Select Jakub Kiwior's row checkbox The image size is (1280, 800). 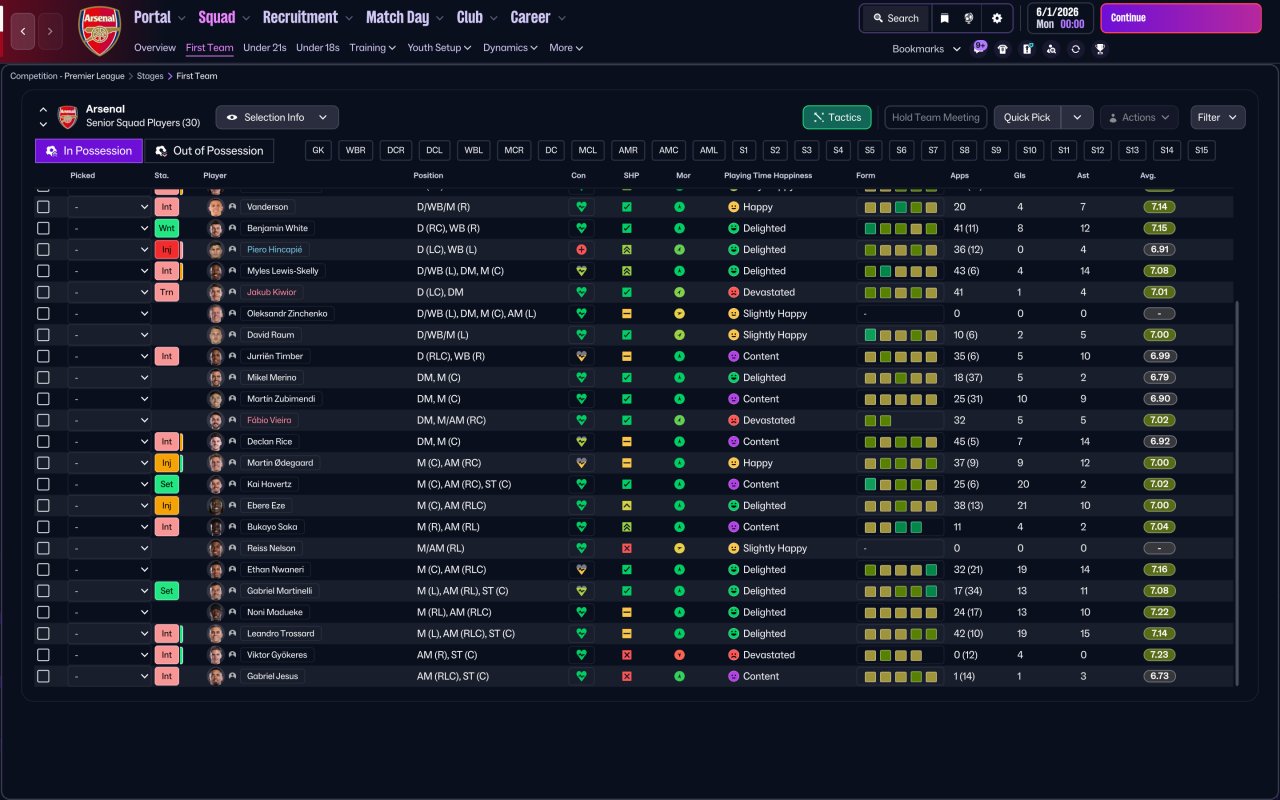pos(43,292)
